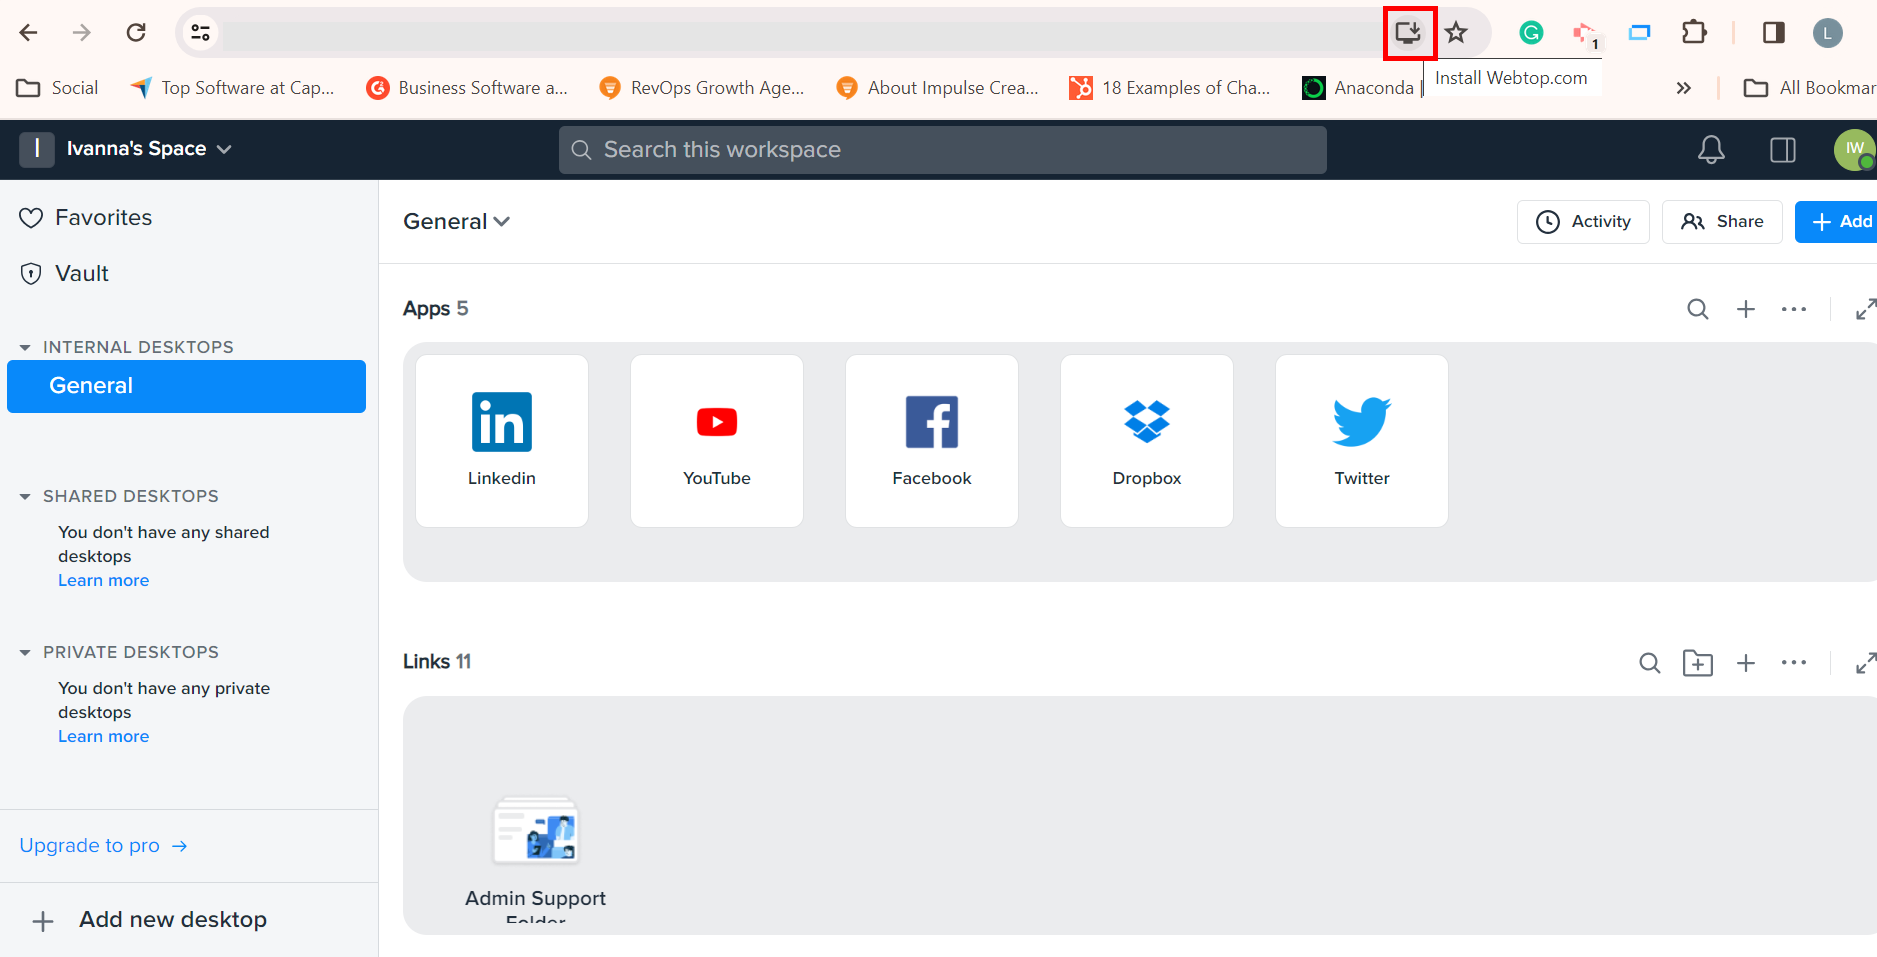Viewport: 1877px width, 957px height.
Task: Add a new folder to the Links section
Action: 1697,662
